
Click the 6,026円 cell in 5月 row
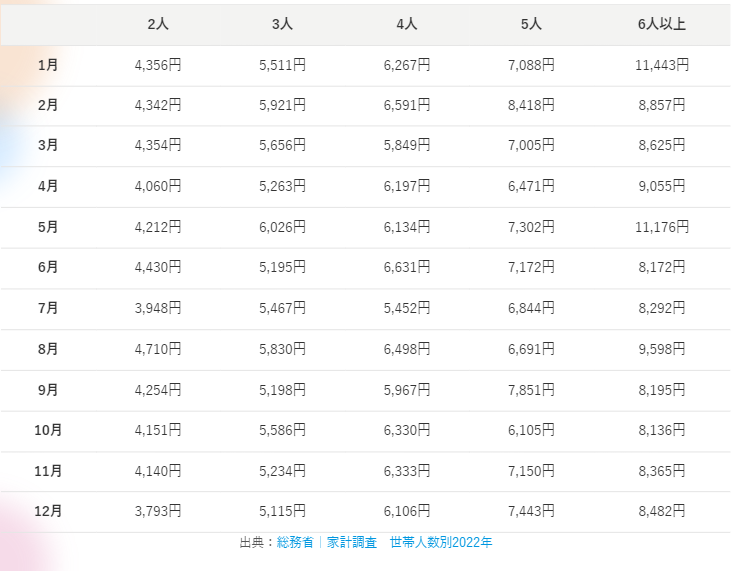click(282, 227)
